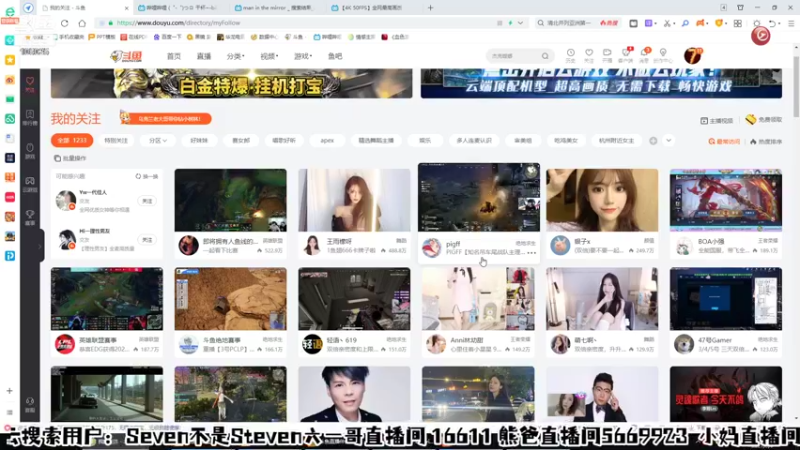Open 直播 in Douyu navigation
The width and height of the screenshot is (800, 450).
pos(204,56)
